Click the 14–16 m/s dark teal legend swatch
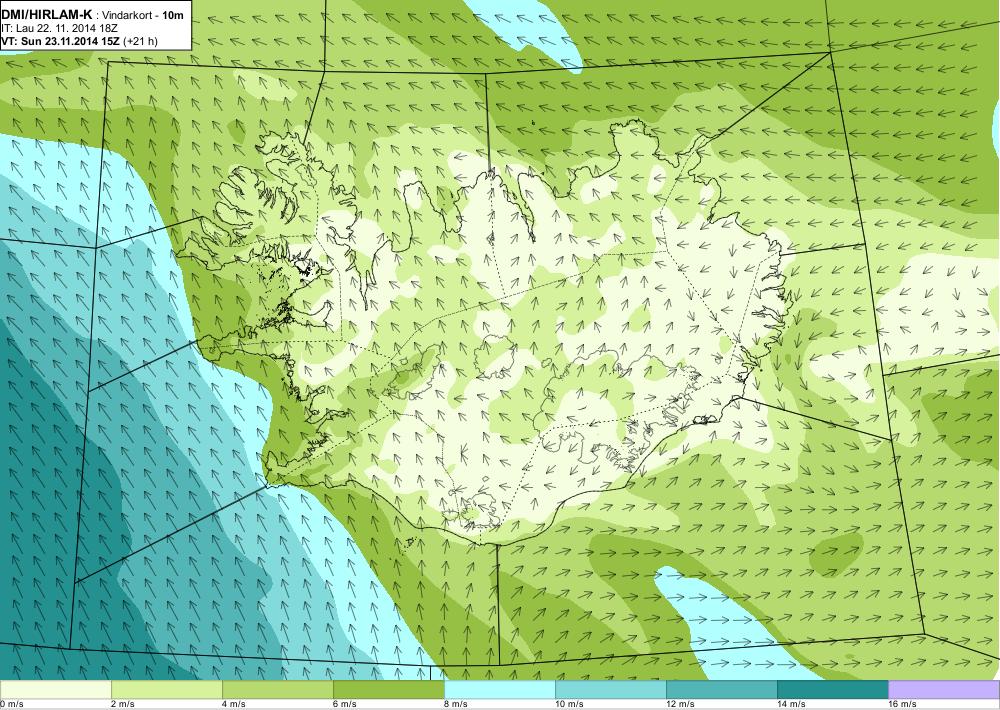This screenshot has width=1000, height=710. [x=832, y=689]
